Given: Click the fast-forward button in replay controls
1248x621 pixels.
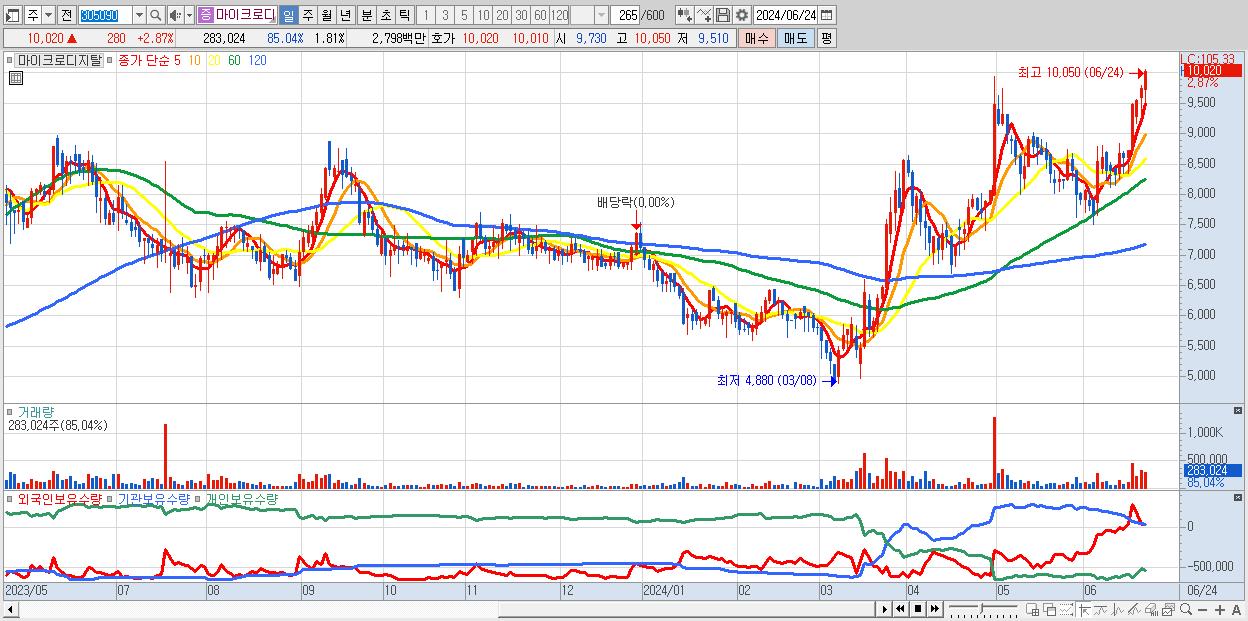Looking at the screenshot, I should coord(934,609).
